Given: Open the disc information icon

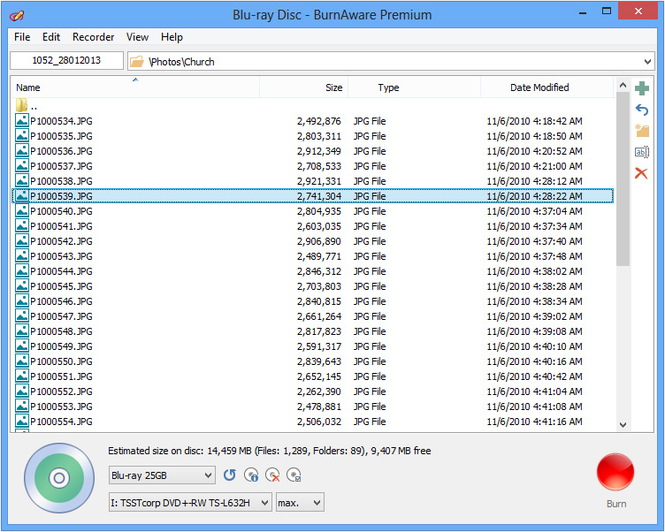Looking at the screenshot, I should tap(251, 475).
